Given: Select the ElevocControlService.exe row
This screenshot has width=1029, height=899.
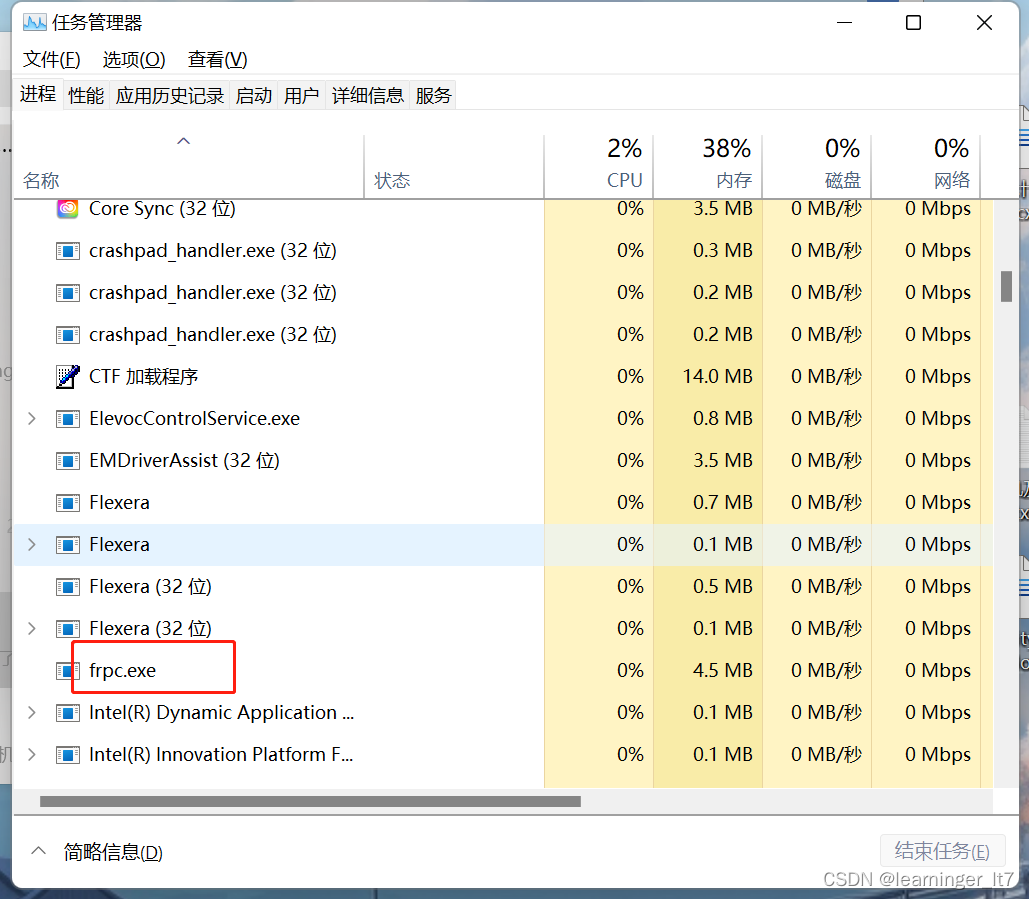Looking at the screenshot, I should coord(503,419).
